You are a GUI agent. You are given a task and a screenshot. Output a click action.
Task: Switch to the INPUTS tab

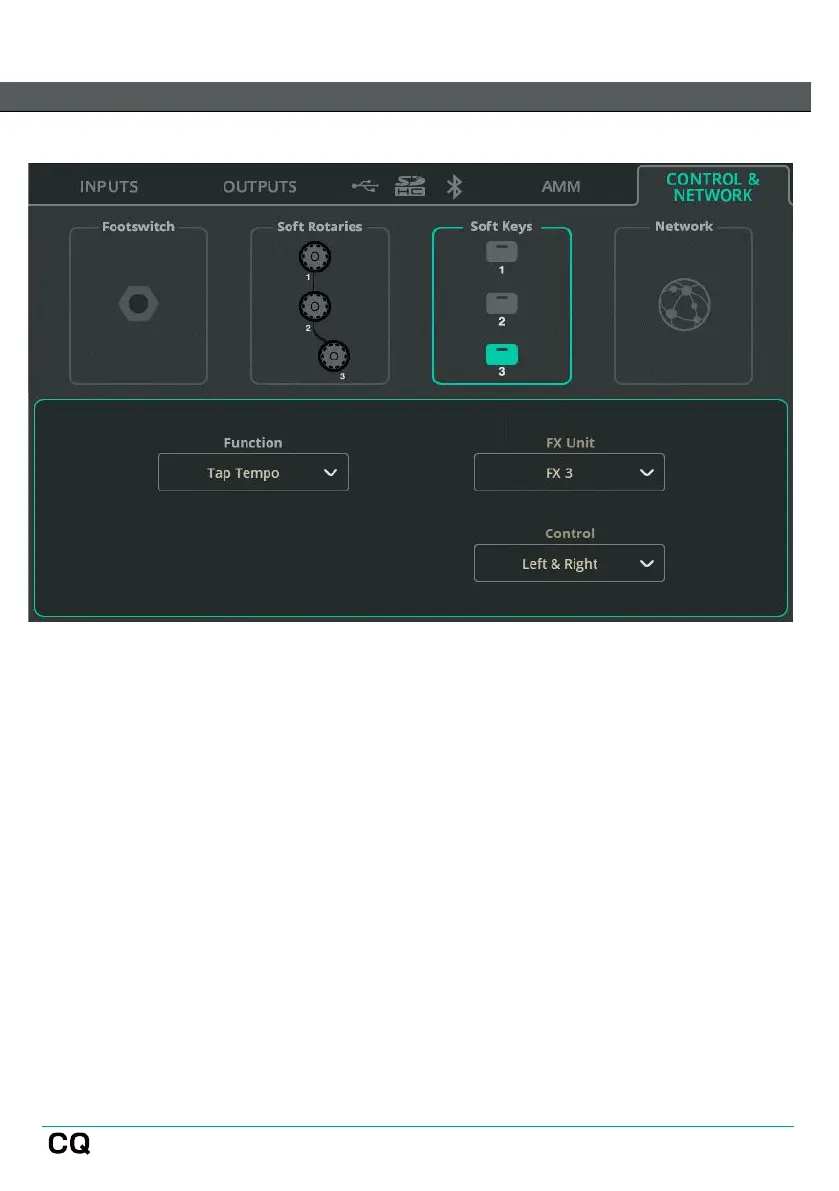coord(109,187)
